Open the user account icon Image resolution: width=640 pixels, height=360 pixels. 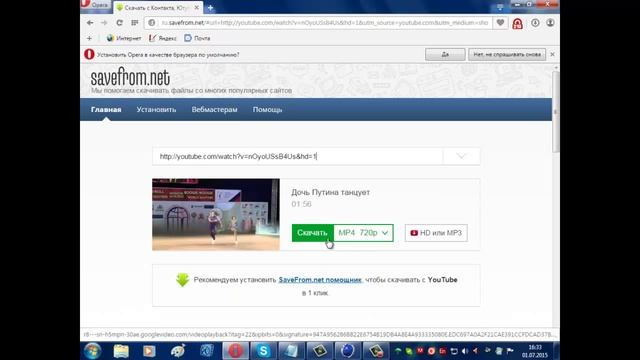[550, 23]
